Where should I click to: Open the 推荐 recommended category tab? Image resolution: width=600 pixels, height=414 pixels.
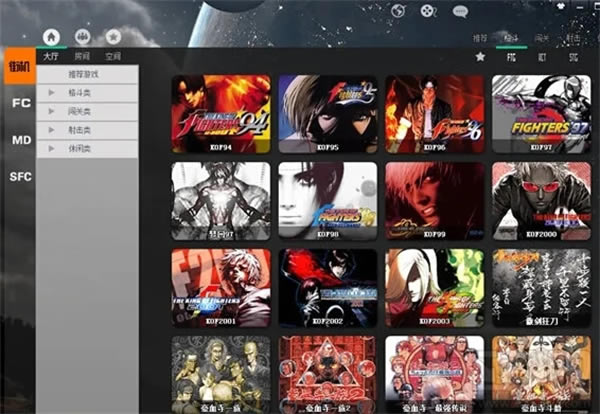(480, 38)
